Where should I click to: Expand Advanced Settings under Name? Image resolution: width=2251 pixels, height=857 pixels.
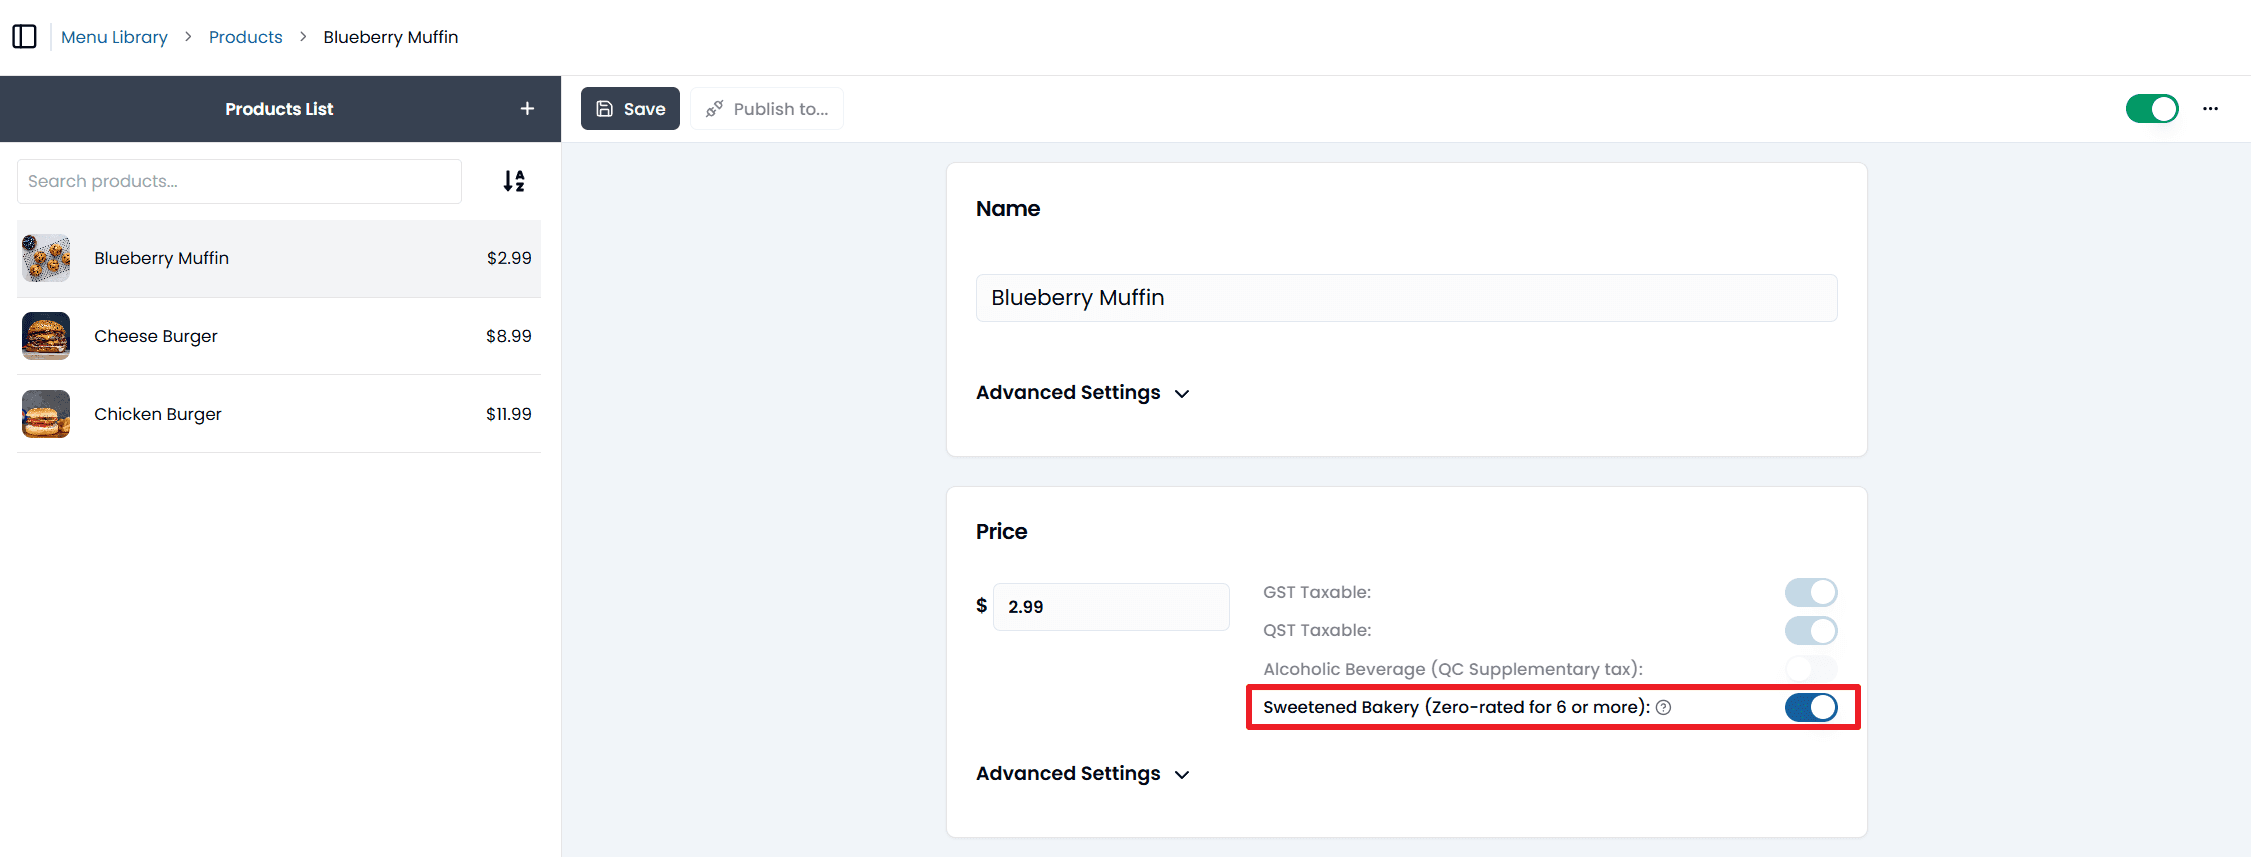(1083, 393)
